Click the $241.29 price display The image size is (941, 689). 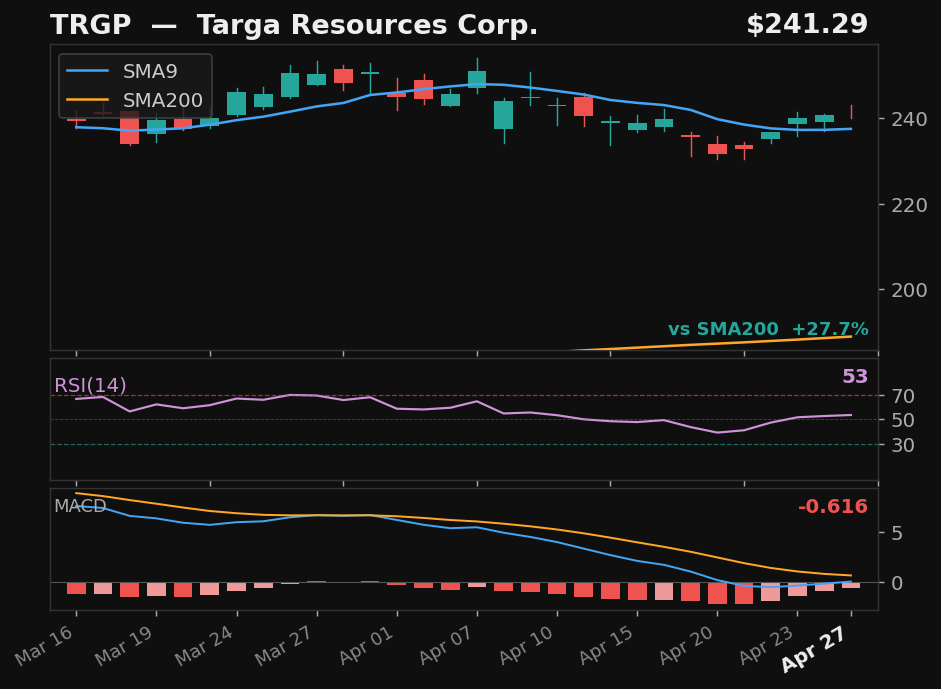807,23
